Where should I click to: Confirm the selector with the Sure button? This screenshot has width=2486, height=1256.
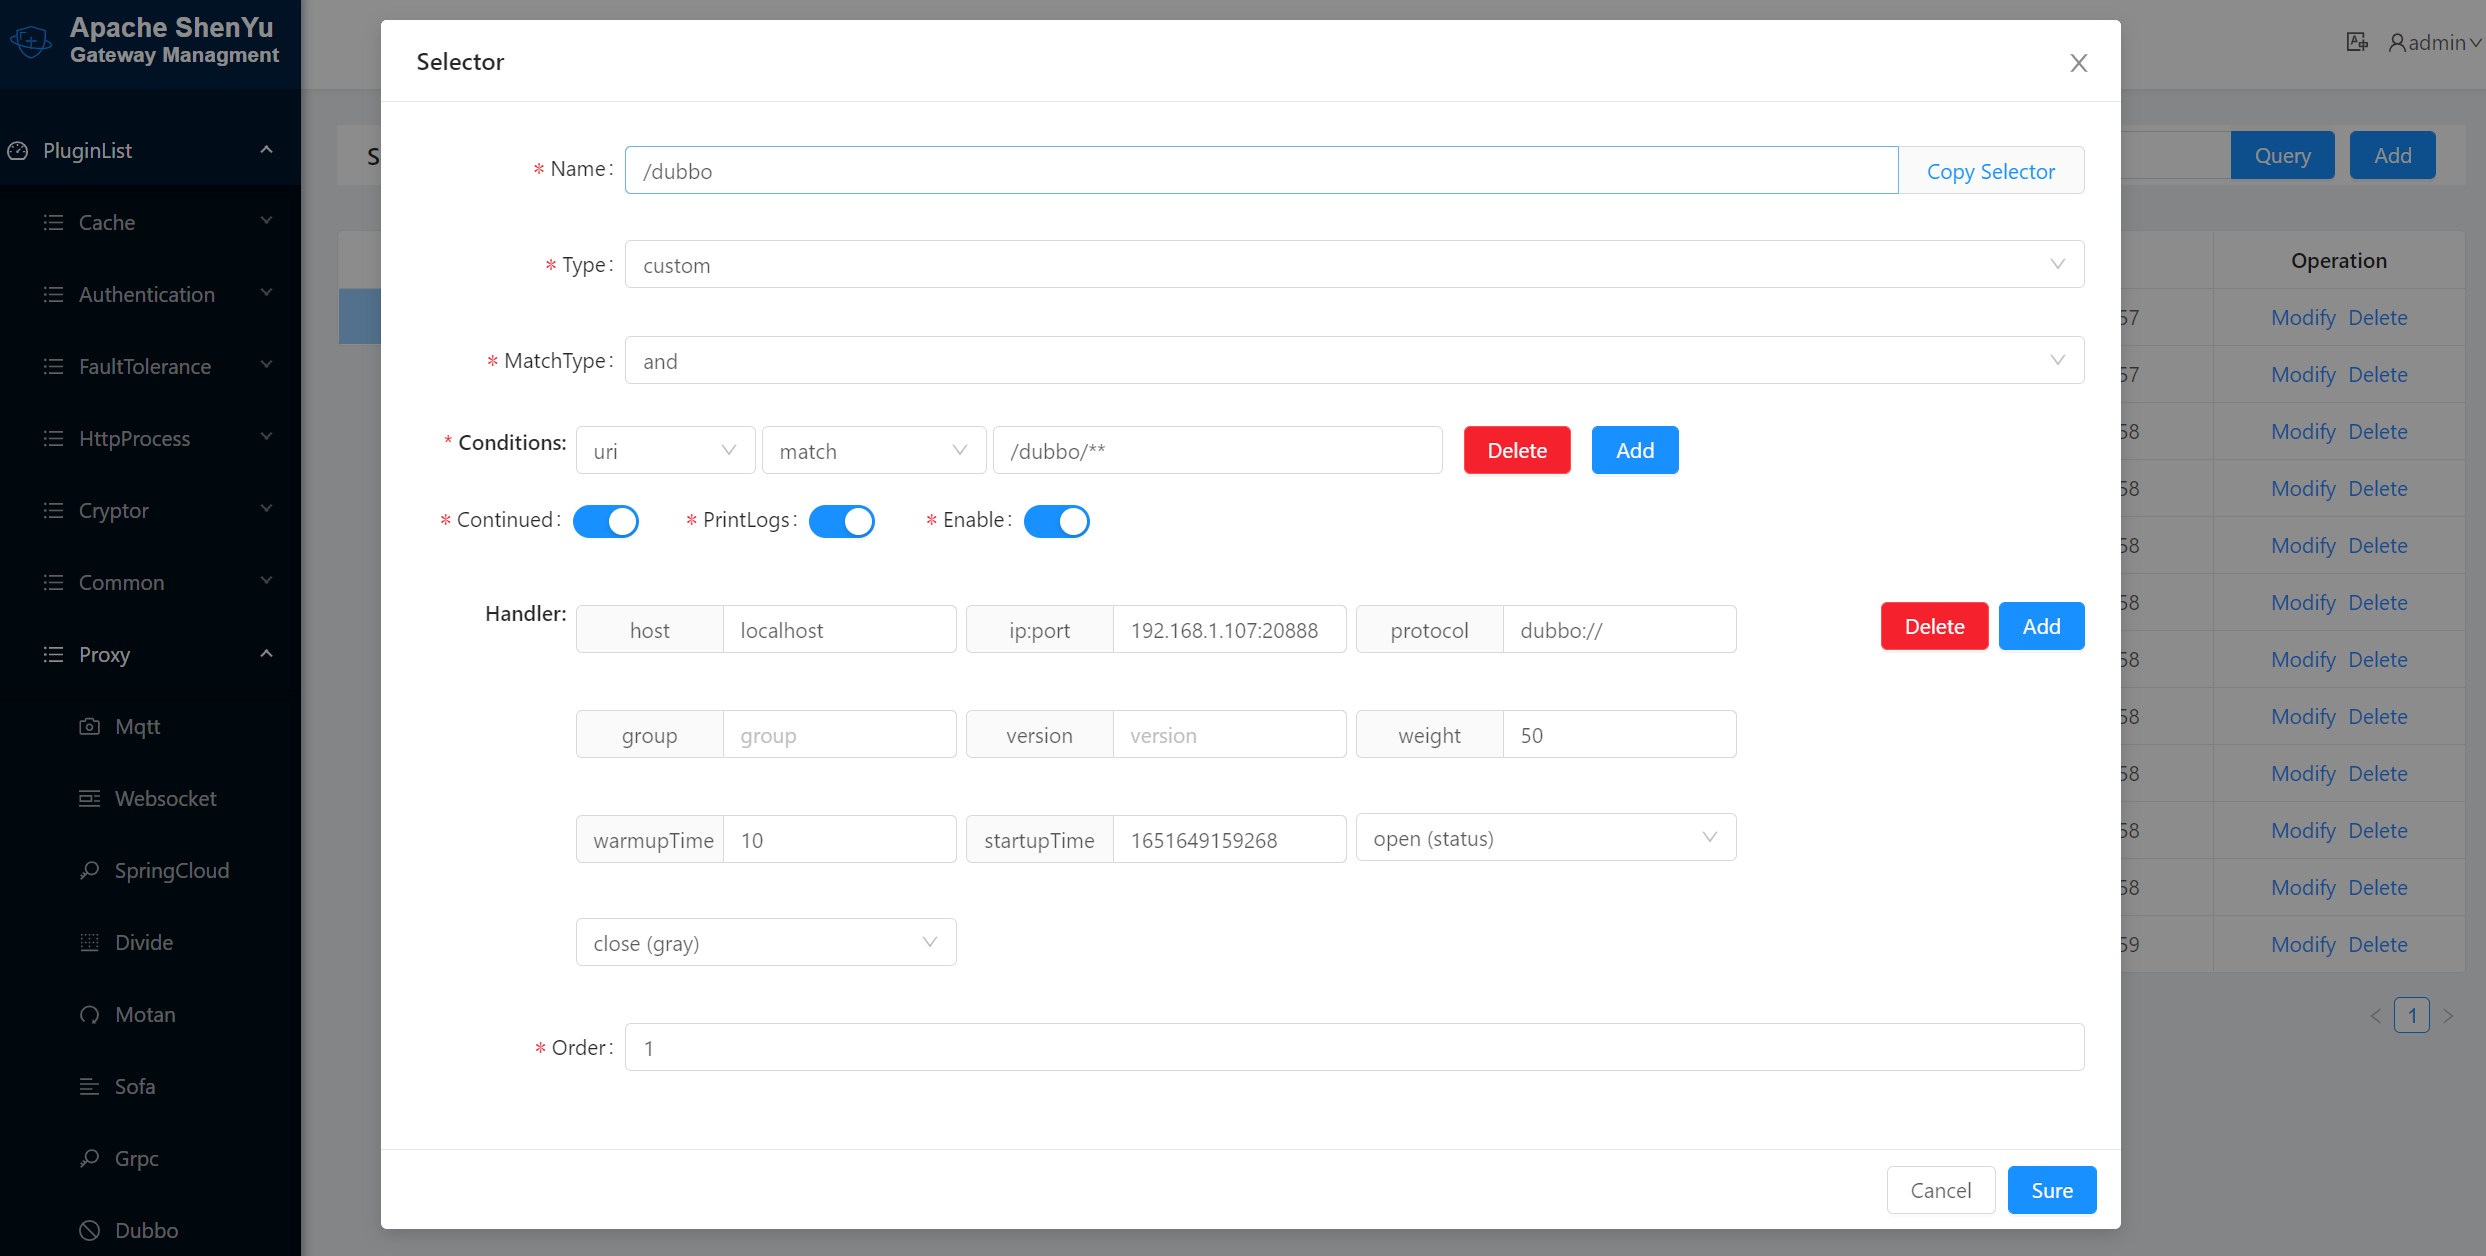pyautogui.click(x=2051, y=1190)
